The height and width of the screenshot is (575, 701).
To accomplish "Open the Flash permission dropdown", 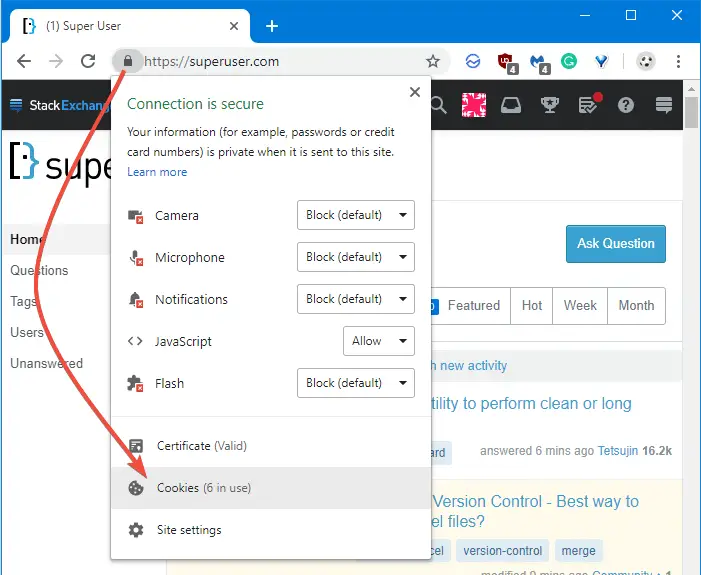I will point(356,383).
